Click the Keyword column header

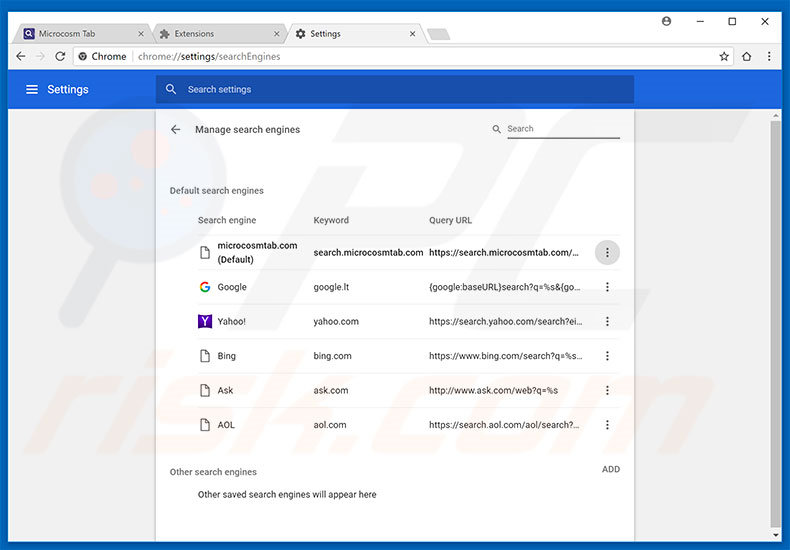[331, 220]
